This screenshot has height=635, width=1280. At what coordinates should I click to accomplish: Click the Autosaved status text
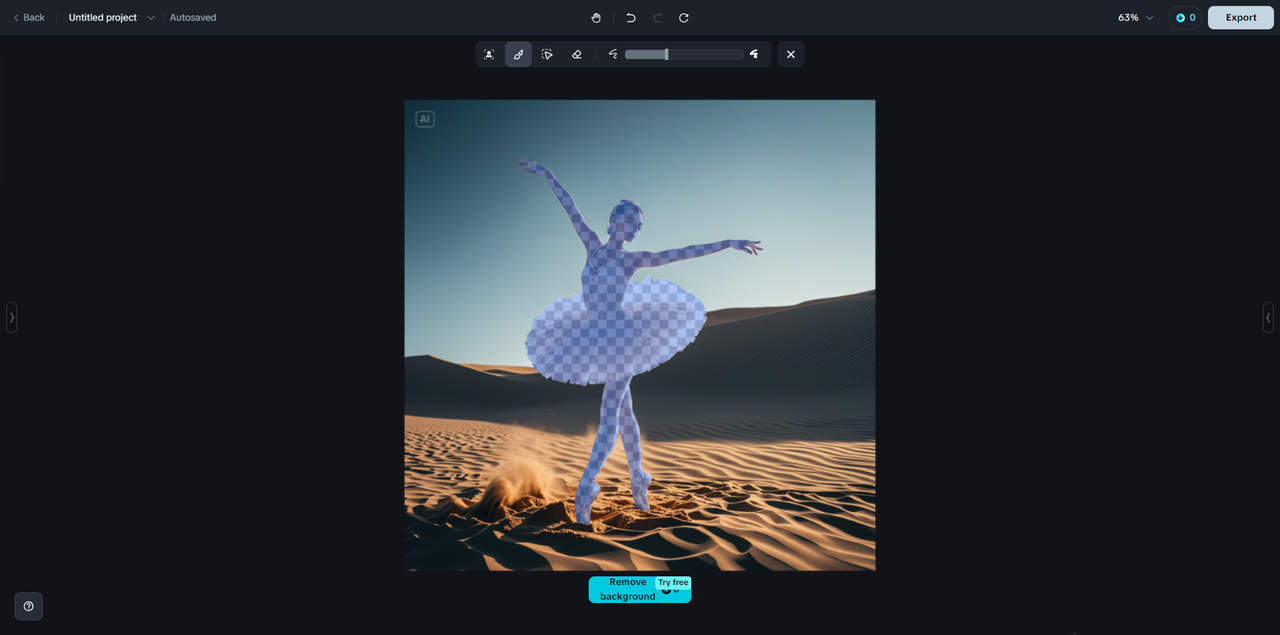(x=193, y=18)
